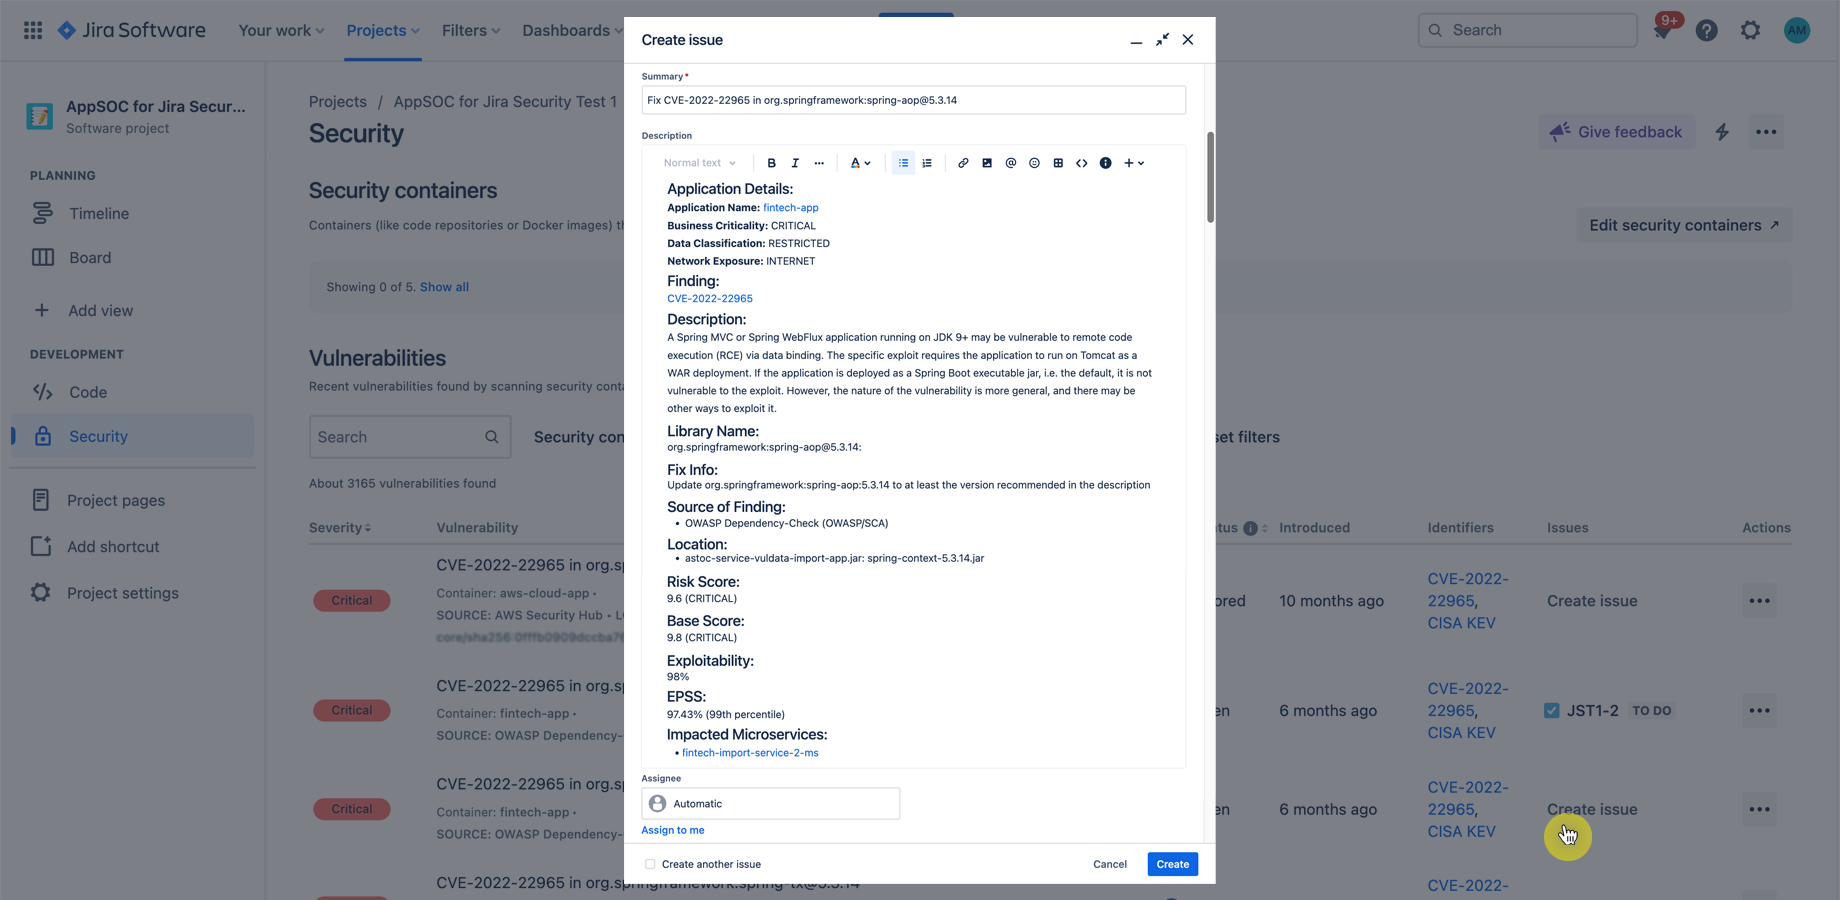1840x900 pixels.
Task: Expand the Filters menu
Action: (x=471, y=30)
